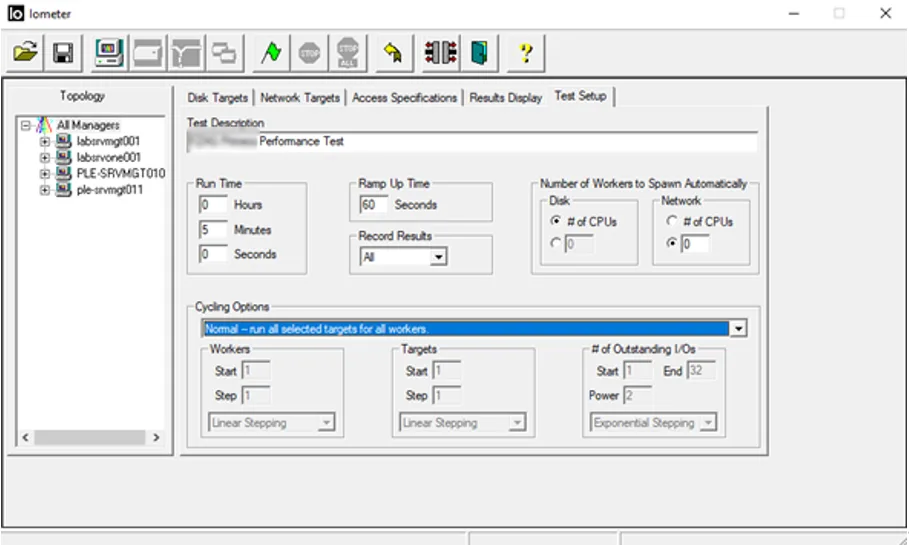Switch to the Disk Targets tab
The image size is (909, 545).
(x=217, y=97)
